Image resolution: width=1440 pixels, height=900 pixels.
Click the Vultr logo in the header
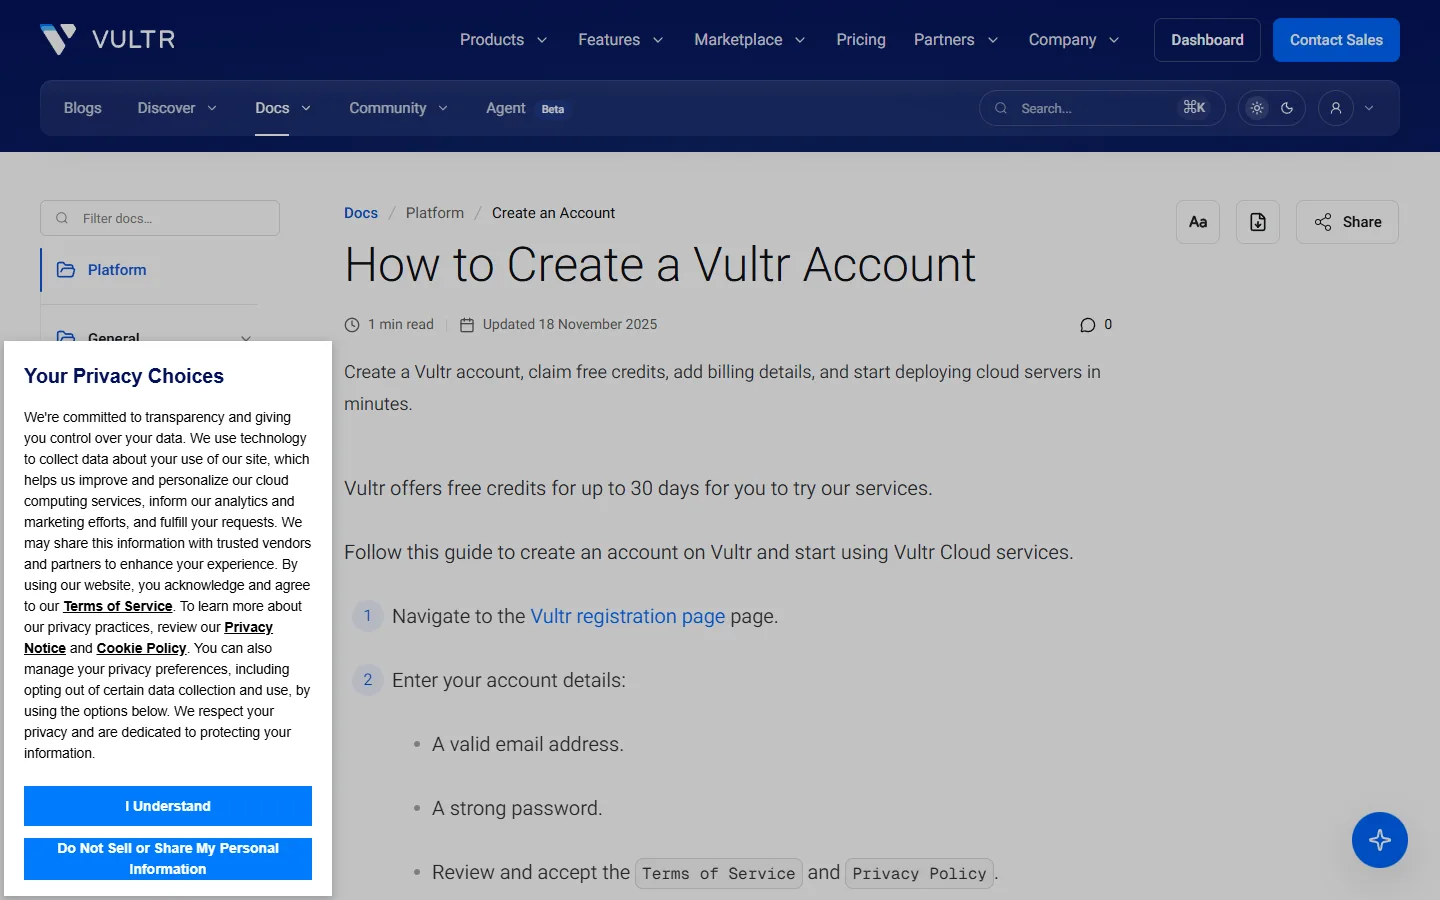pos(108,40)
